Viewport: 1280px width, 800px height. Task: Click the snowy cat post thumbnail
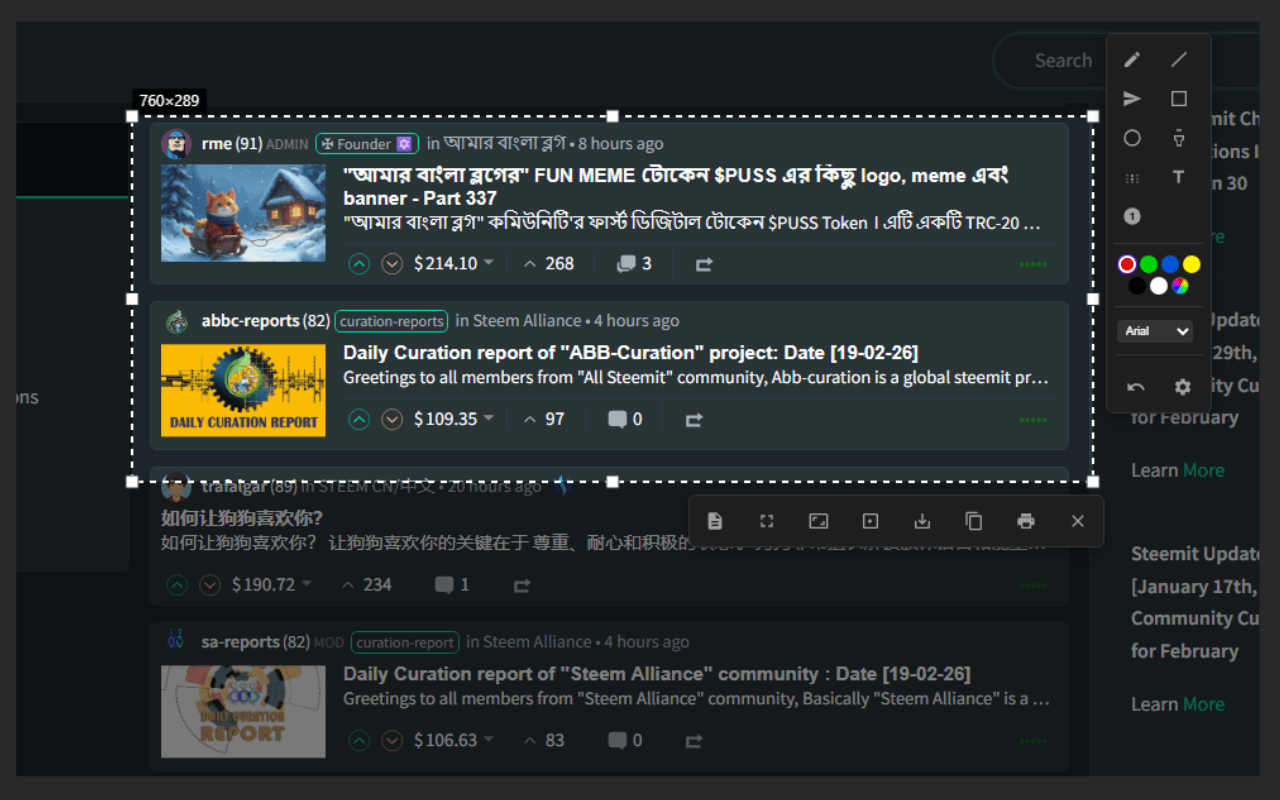point(243,213)
